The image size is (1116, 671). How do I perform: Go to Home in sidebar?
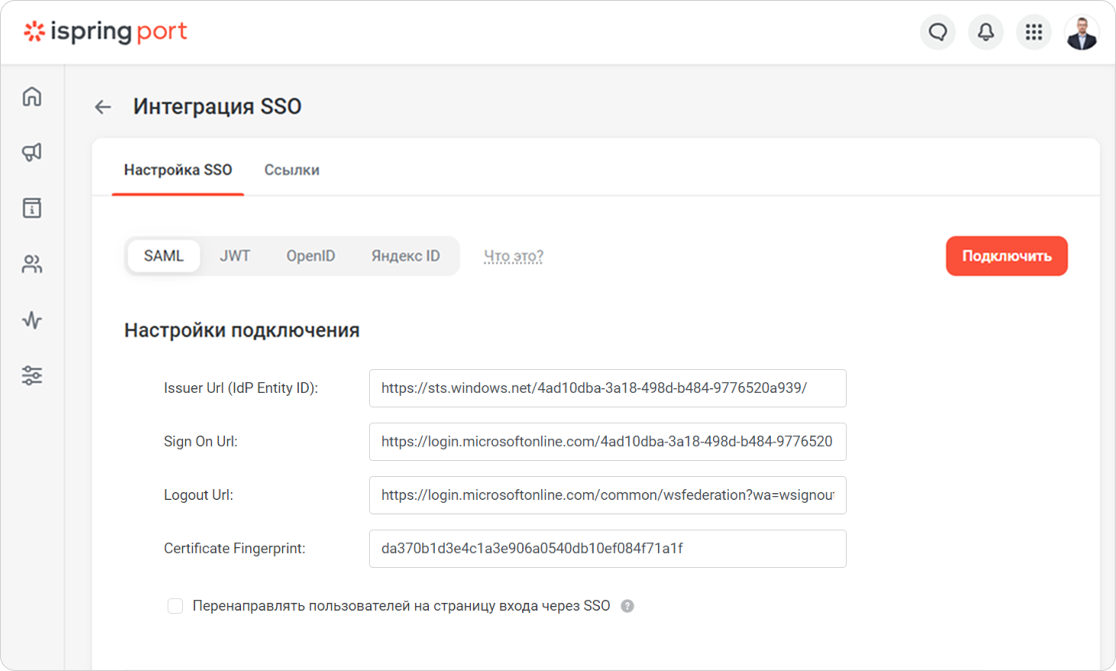click(32, 96)
